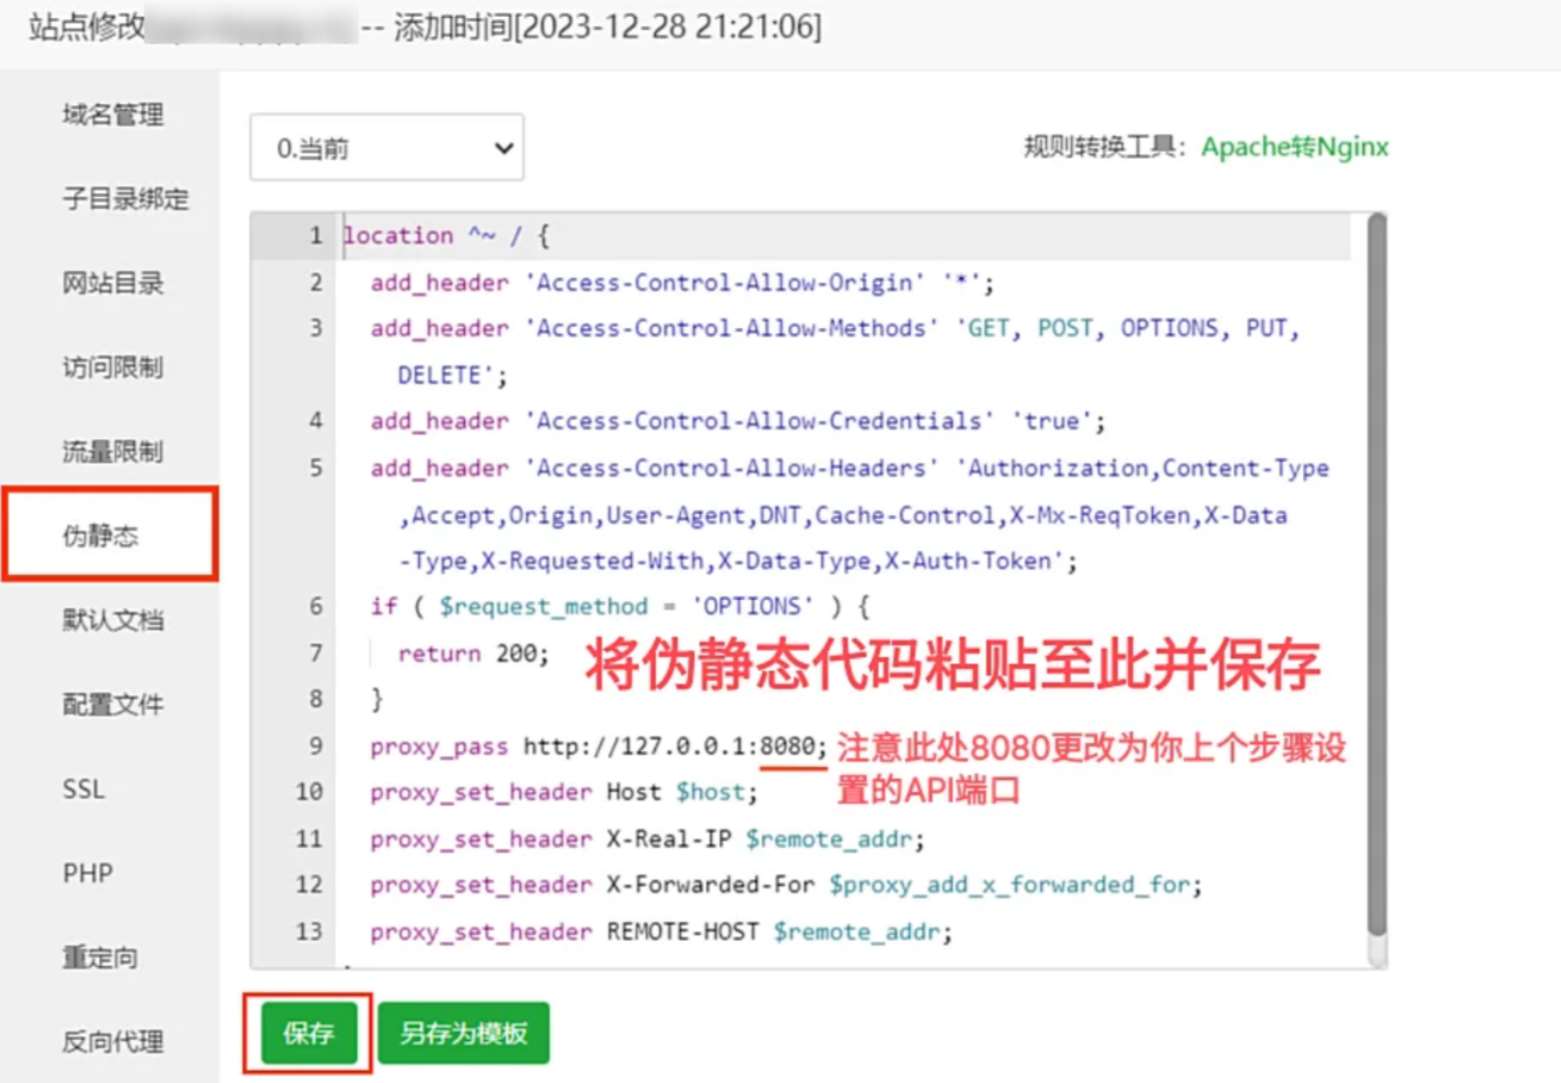Open 配置文件 sidebar item
Image resolution: width=1561 pixels, height=1083 pixels.
pos(112,704)
